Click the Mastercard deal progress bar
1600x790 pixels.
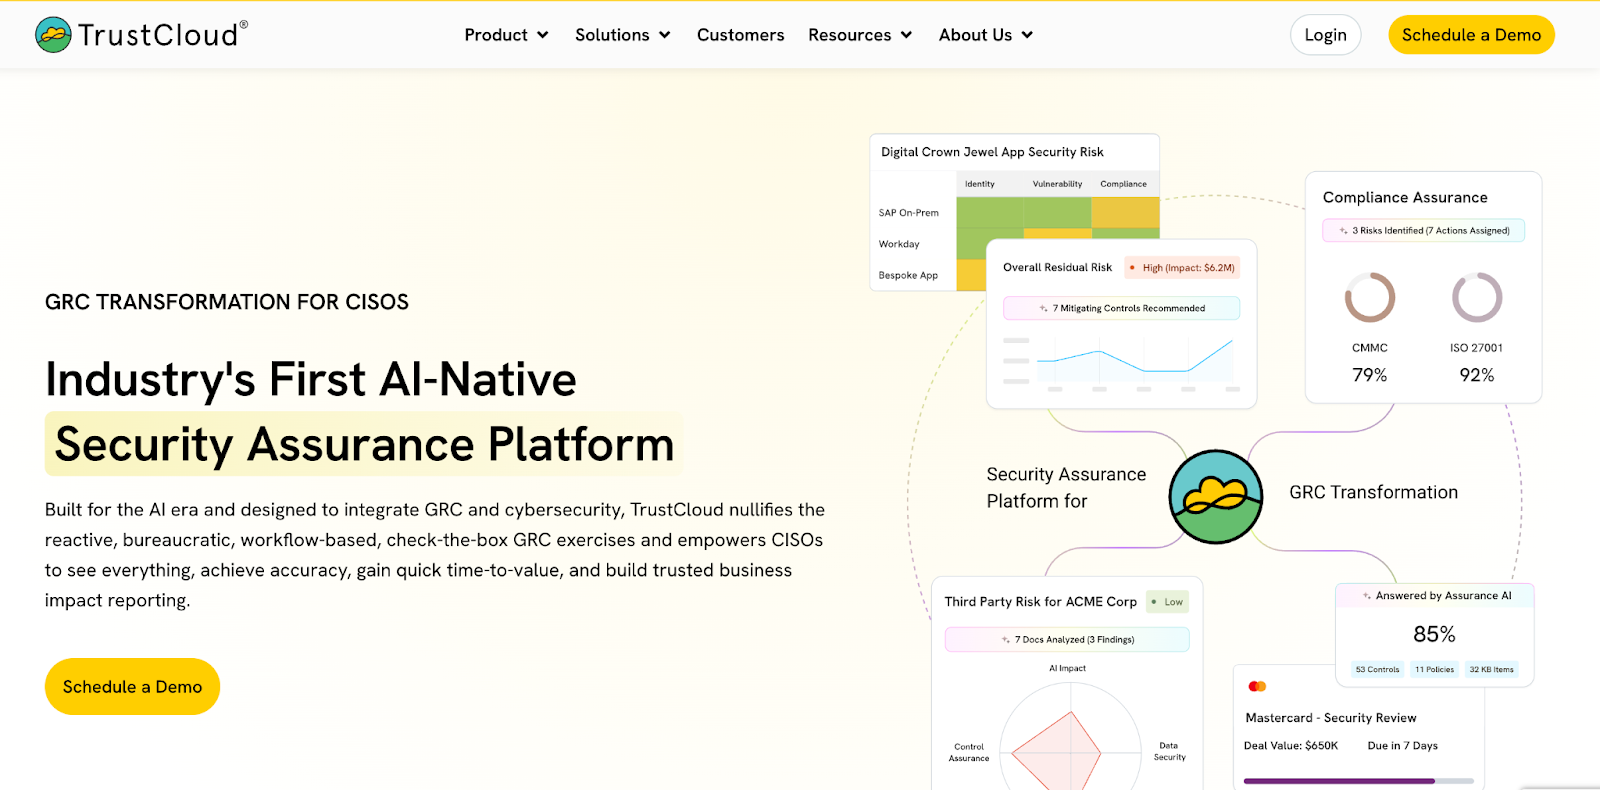(x=1358, y=781)
